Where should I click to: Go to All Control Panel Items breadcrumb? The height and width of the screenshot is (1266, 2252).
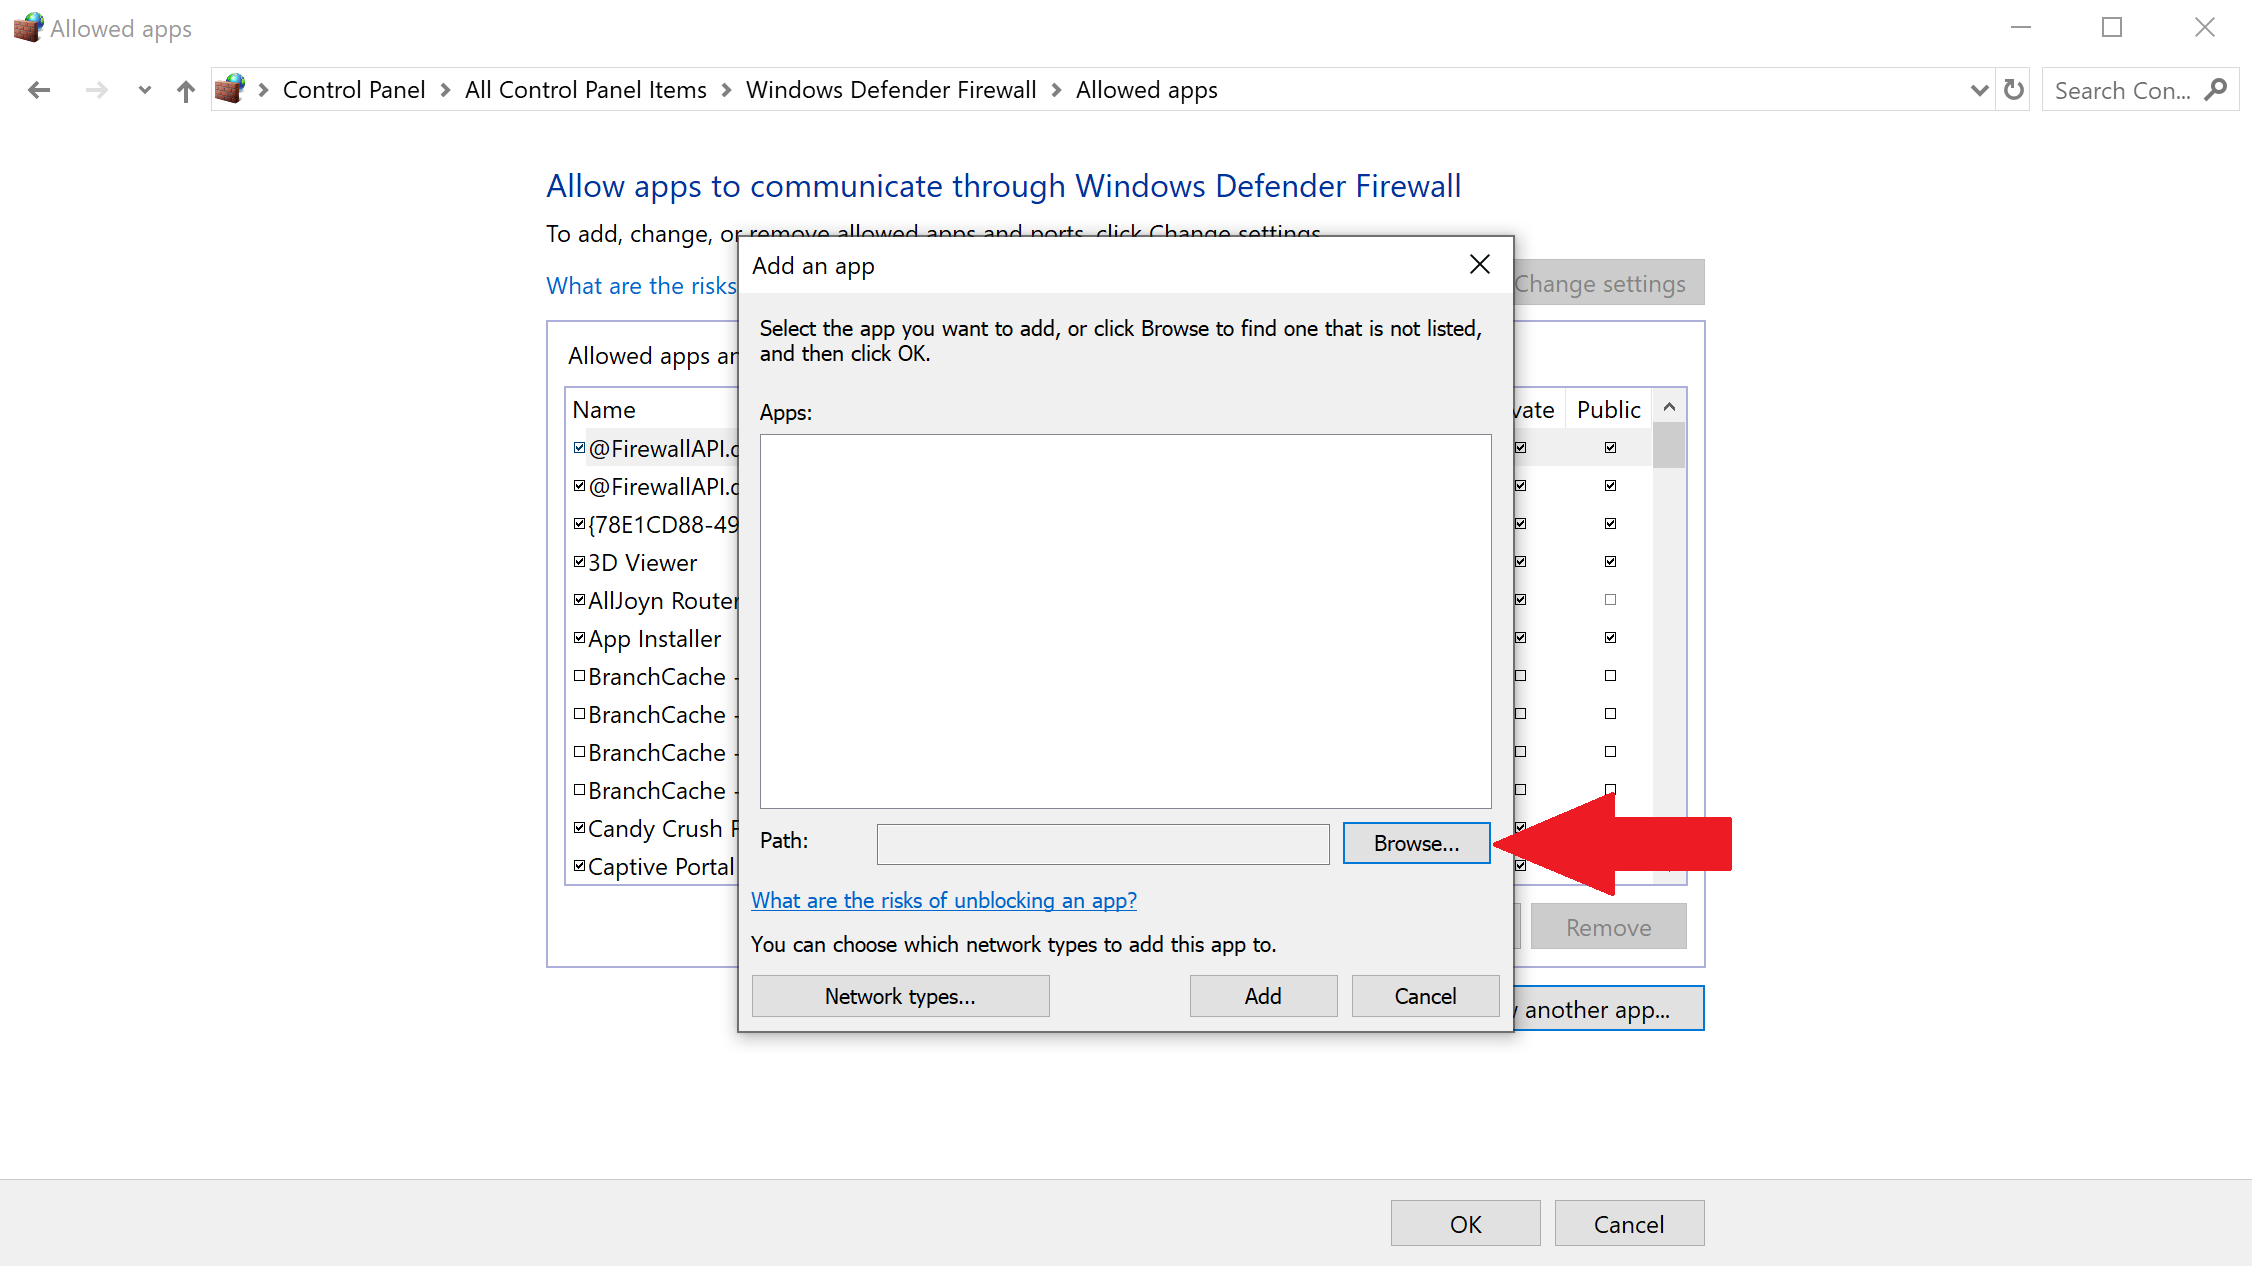(x=585, y=90)
